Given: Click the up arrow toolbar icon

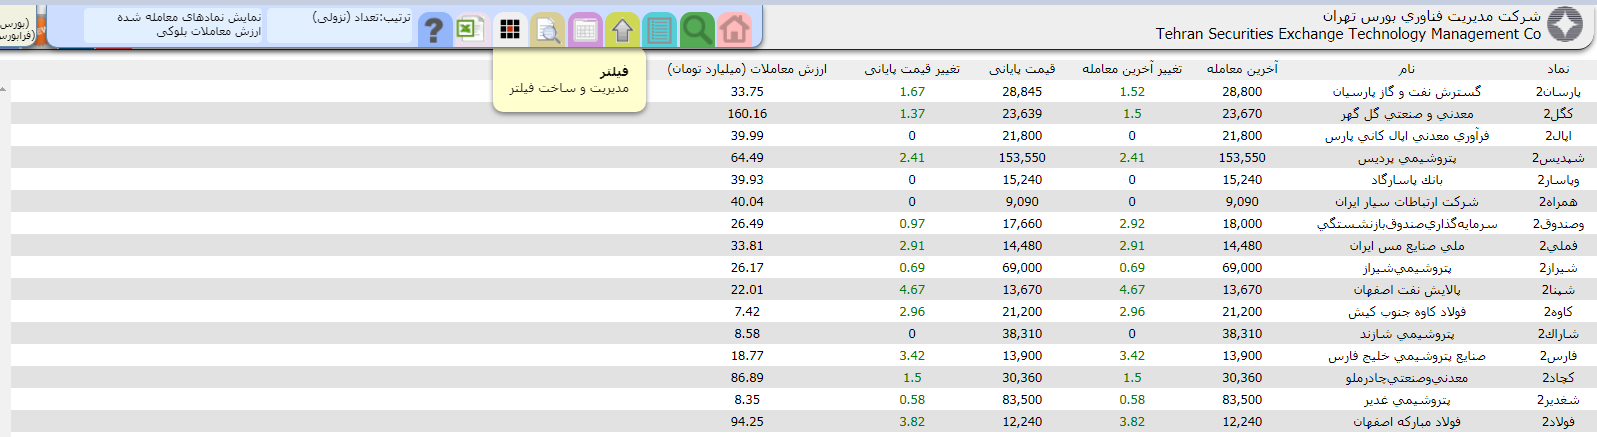Looking at the screenshot, I should pos(622,29).
